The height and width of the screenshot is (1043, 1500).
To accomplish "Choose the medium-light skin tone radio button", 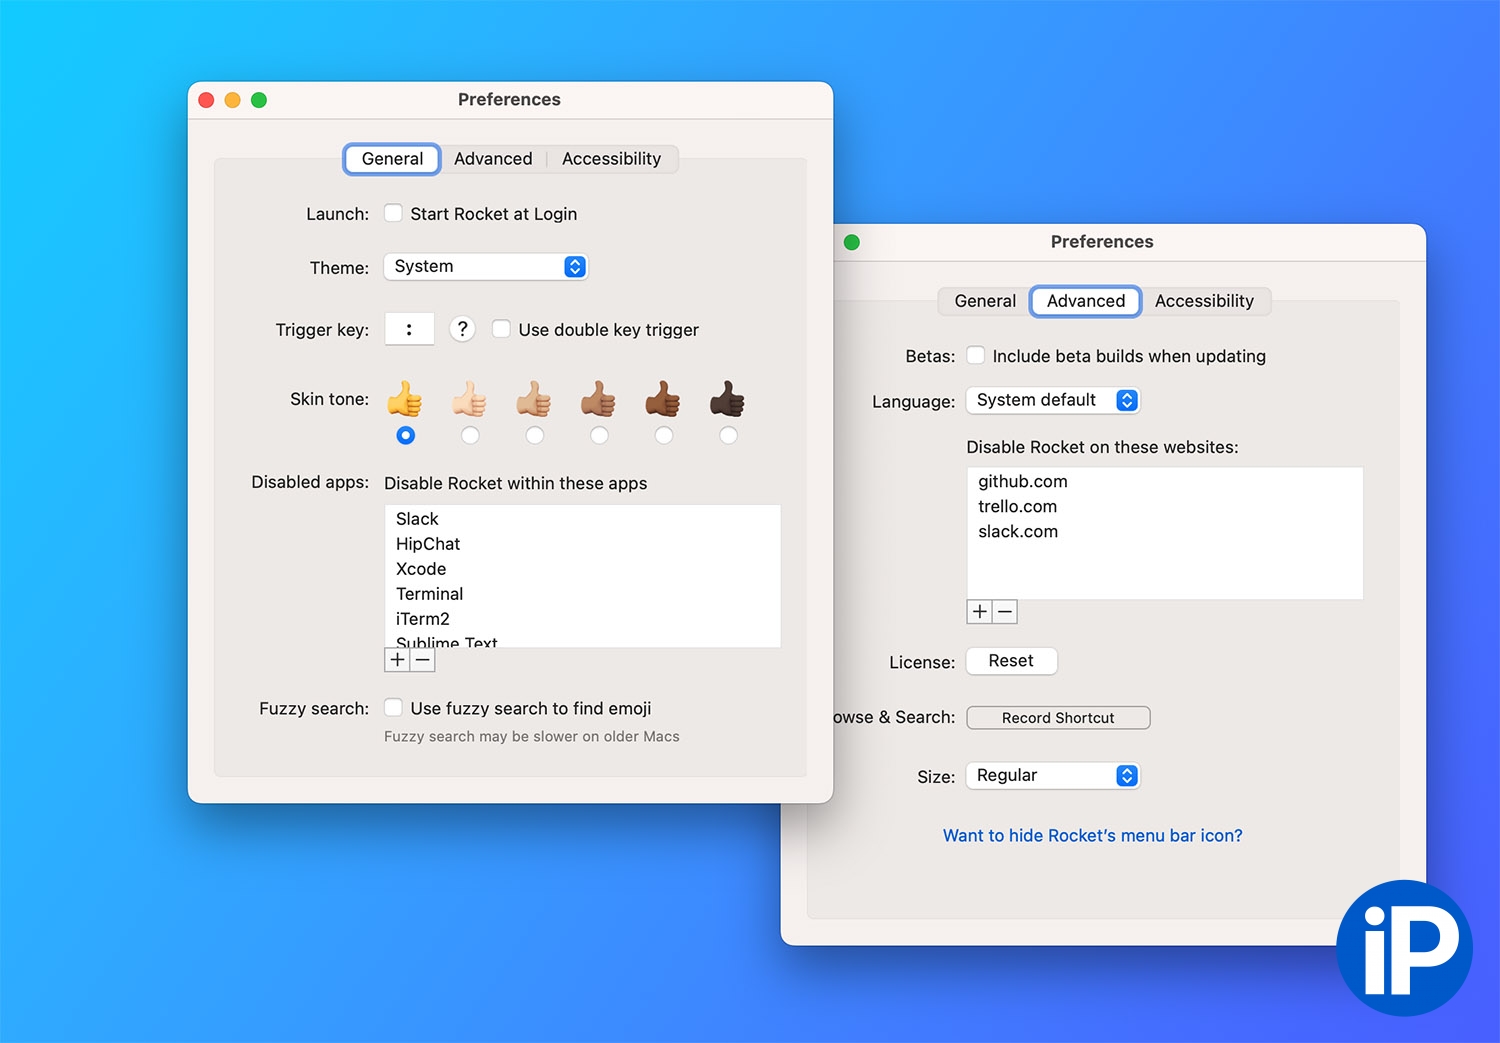I will click(x=535, y=435).
